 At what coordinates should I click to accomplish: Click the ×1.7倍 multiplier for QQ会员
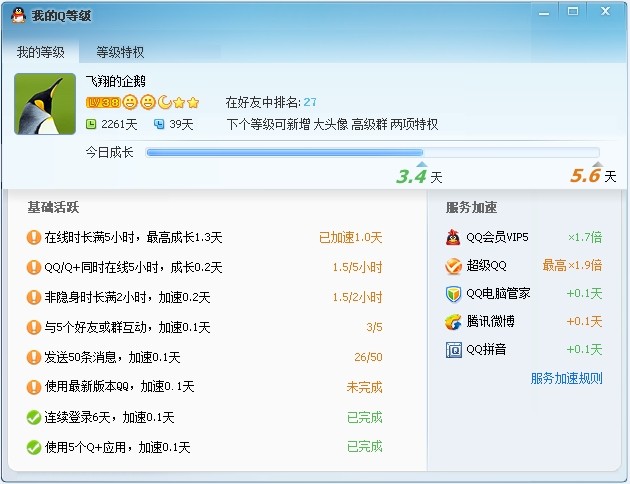pos(585,237)
